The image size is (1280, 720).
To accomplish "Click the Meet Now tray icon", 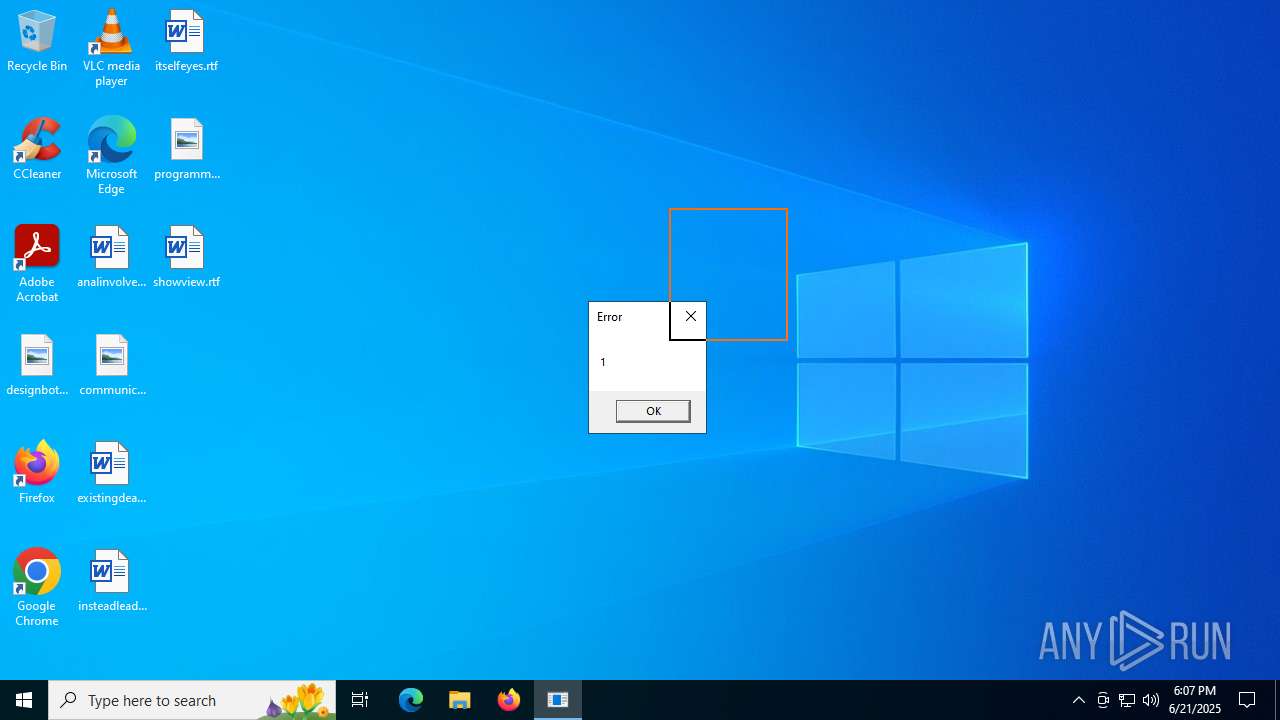I will coord(1103,700).
